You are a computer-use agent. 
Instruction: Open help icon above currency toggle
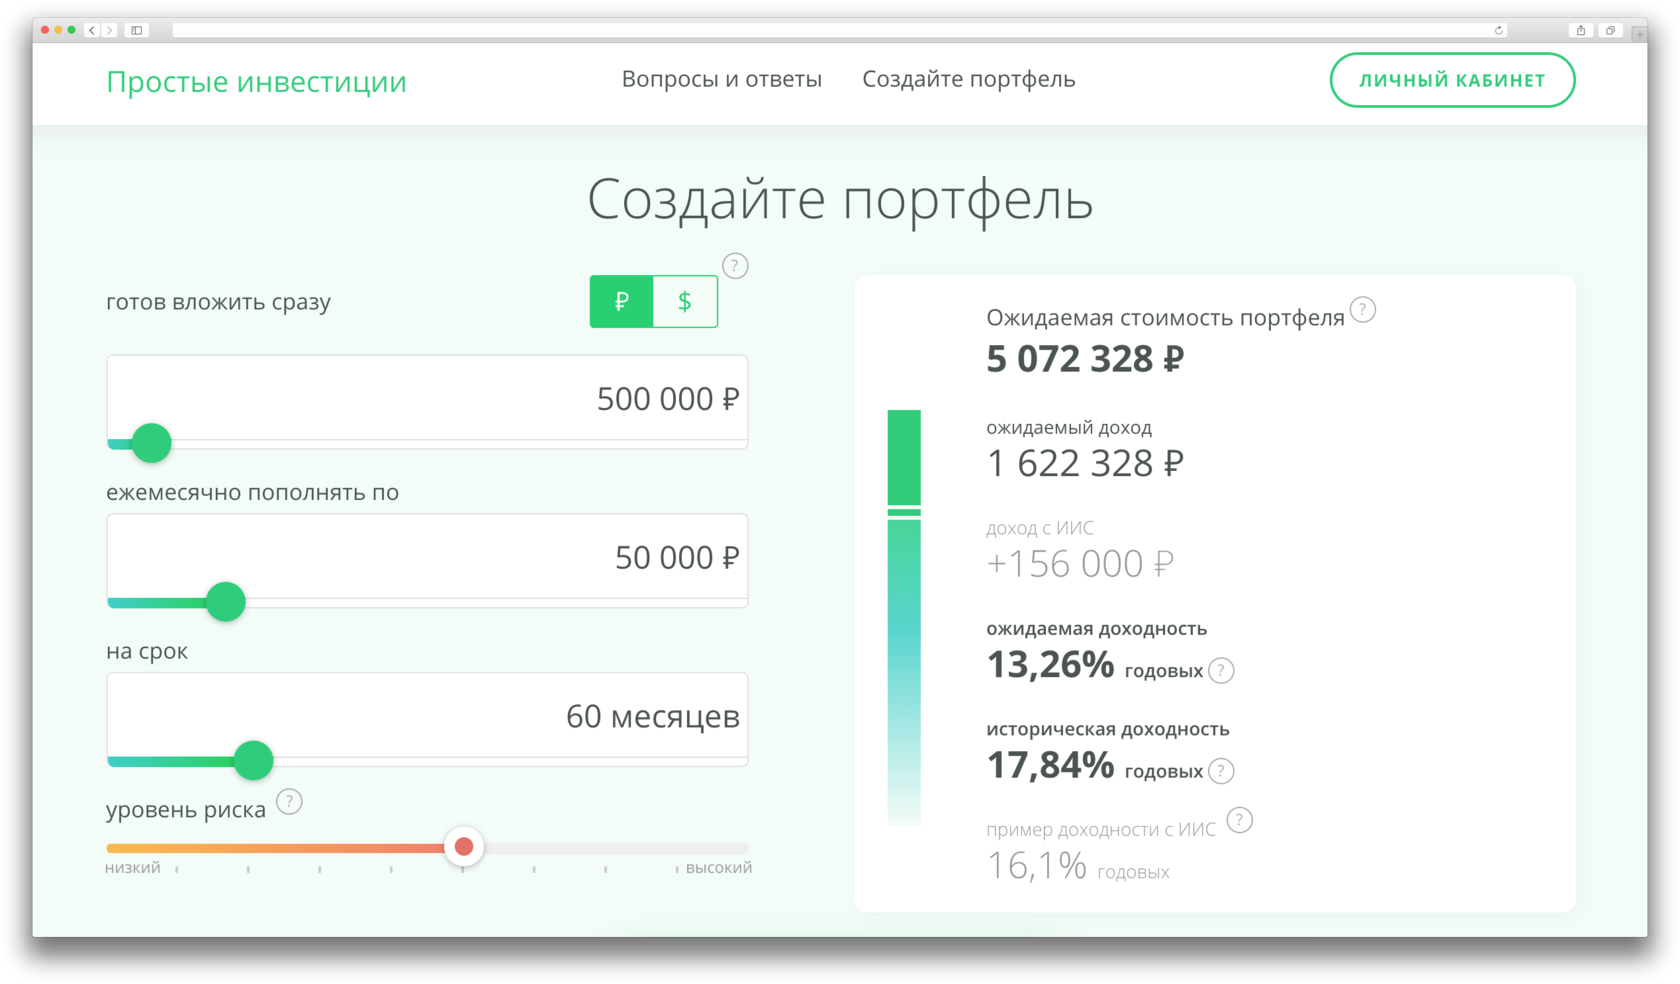tap(735, 266)
